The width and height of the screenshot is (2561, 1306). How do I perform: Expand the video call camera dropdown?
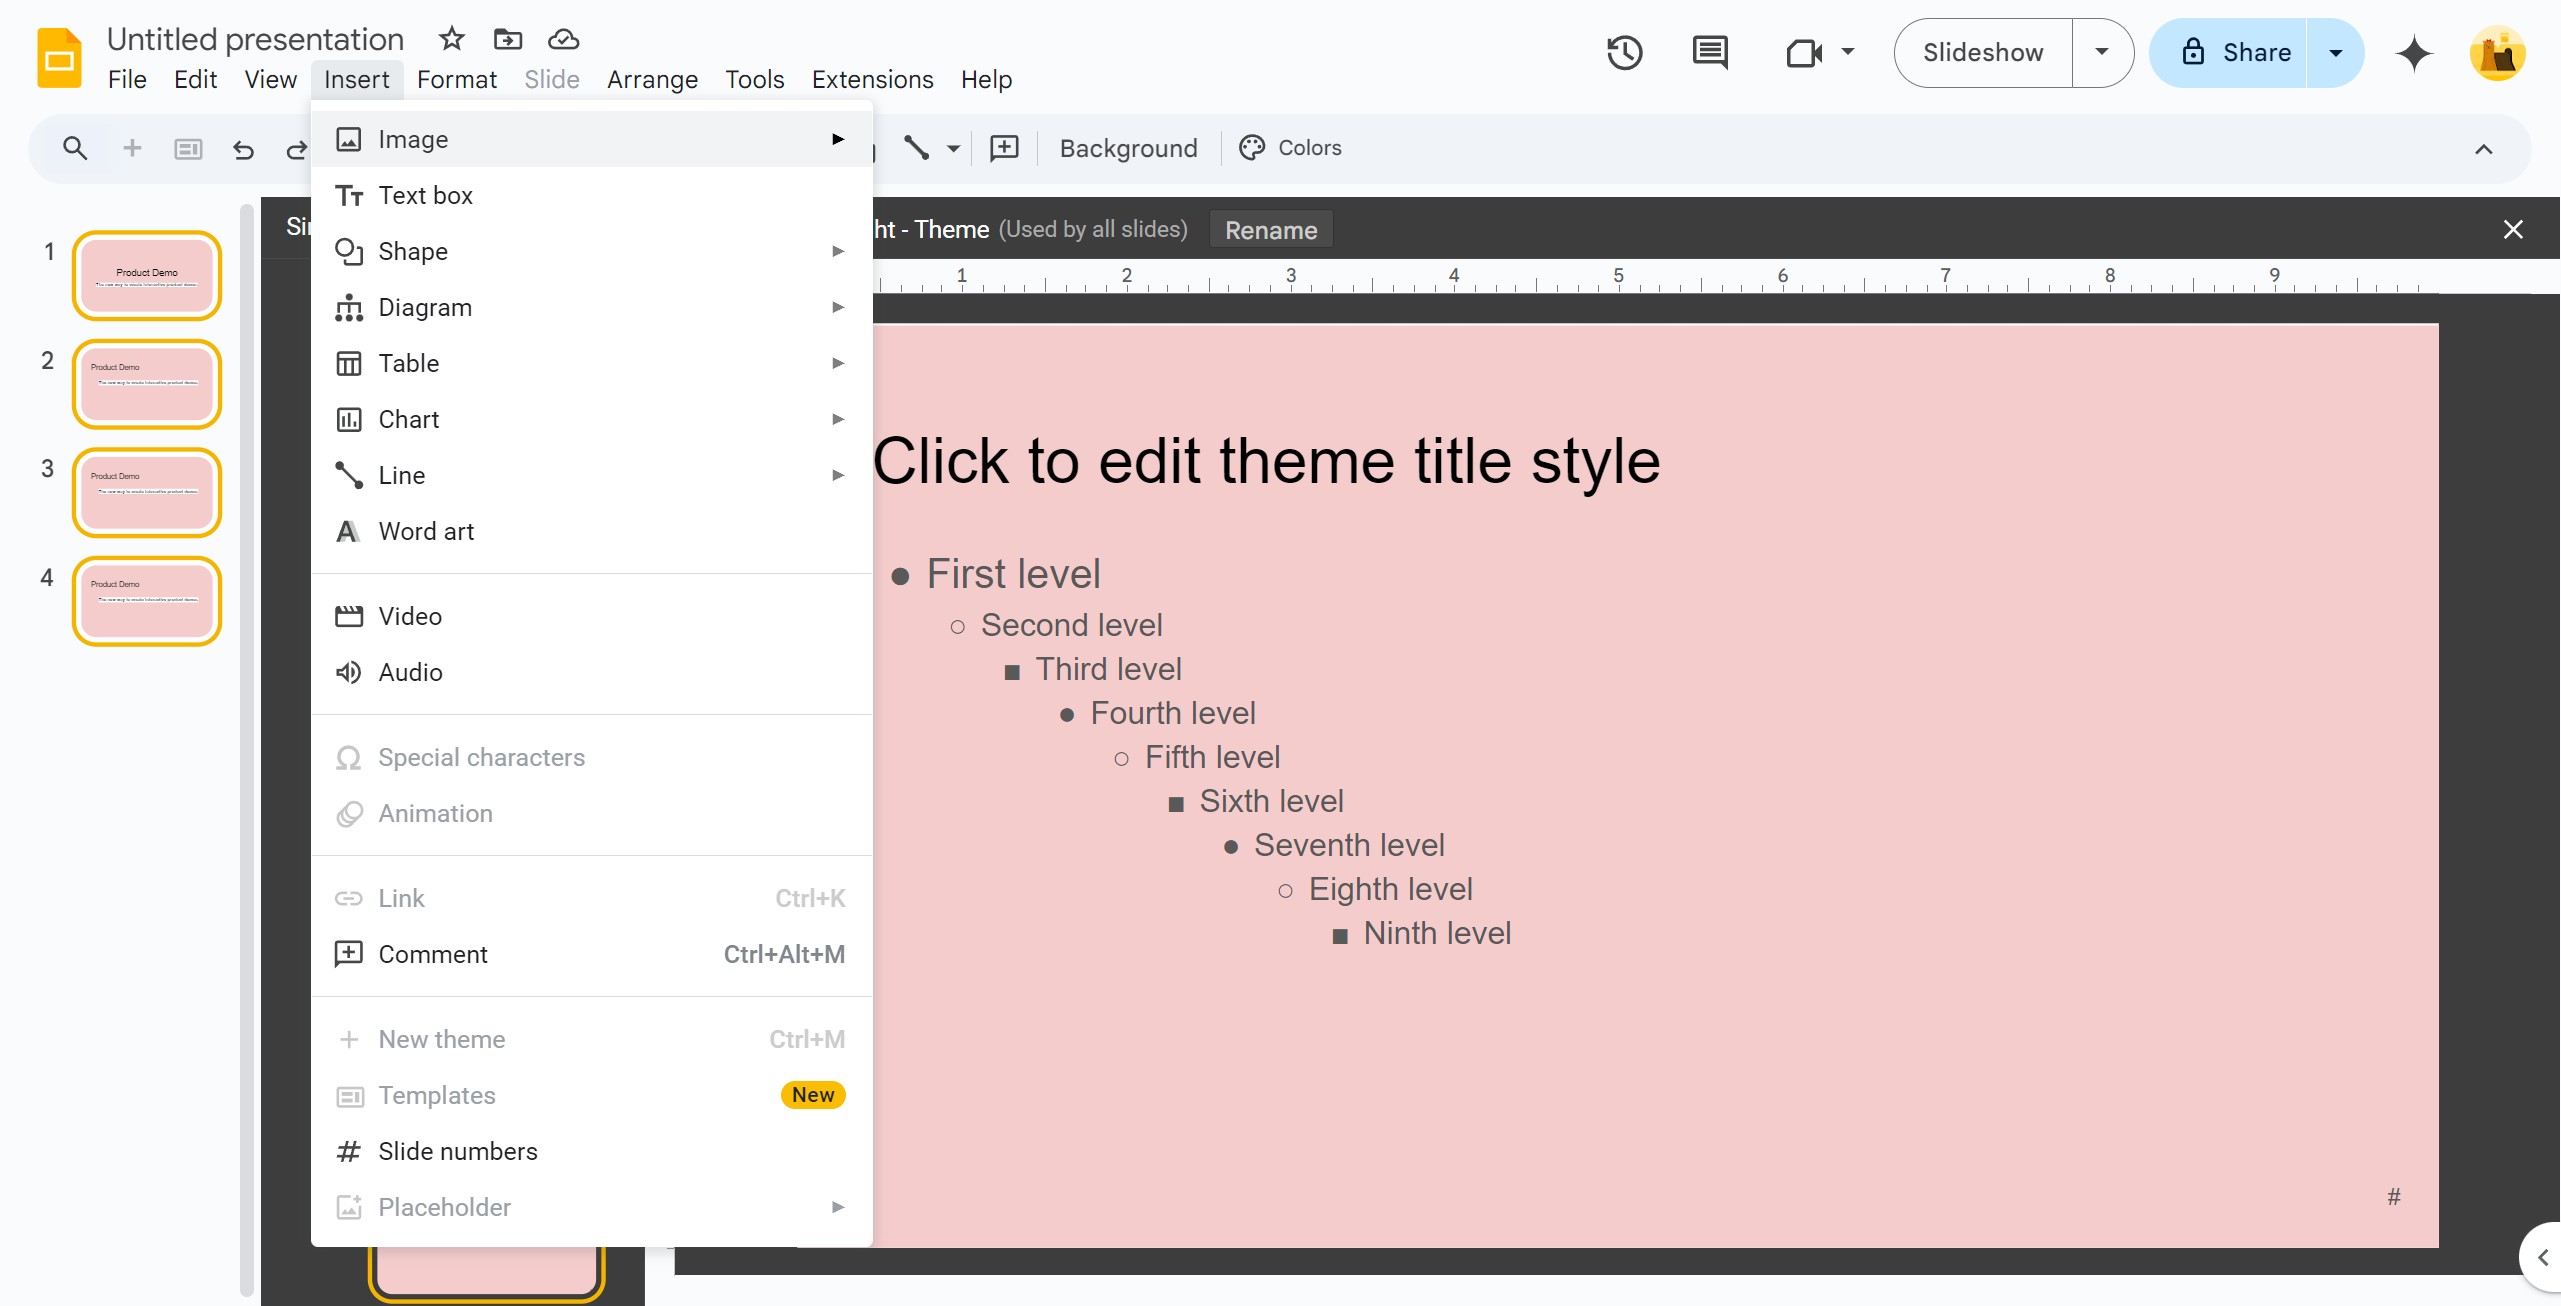1847,52
